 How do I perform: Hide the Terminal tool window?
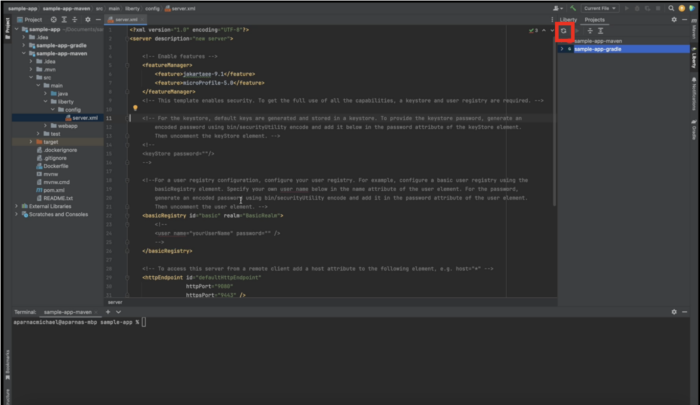pos(684,312)
